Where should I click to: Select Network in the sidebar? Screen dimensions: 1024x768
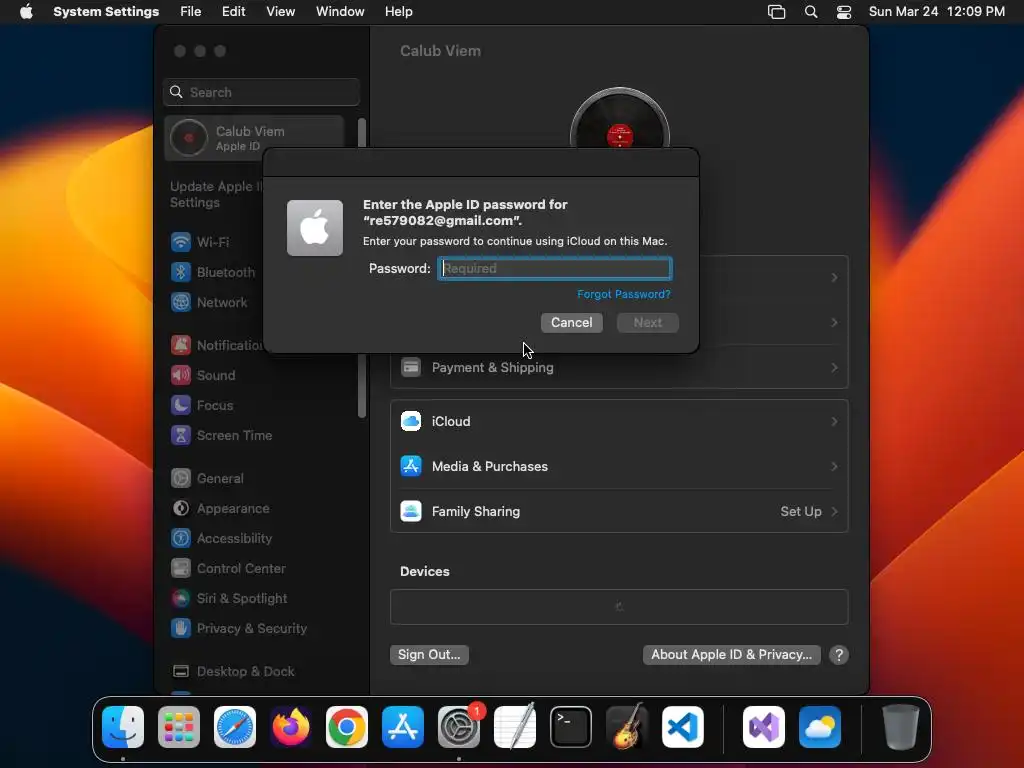click(x=209, y=302)
